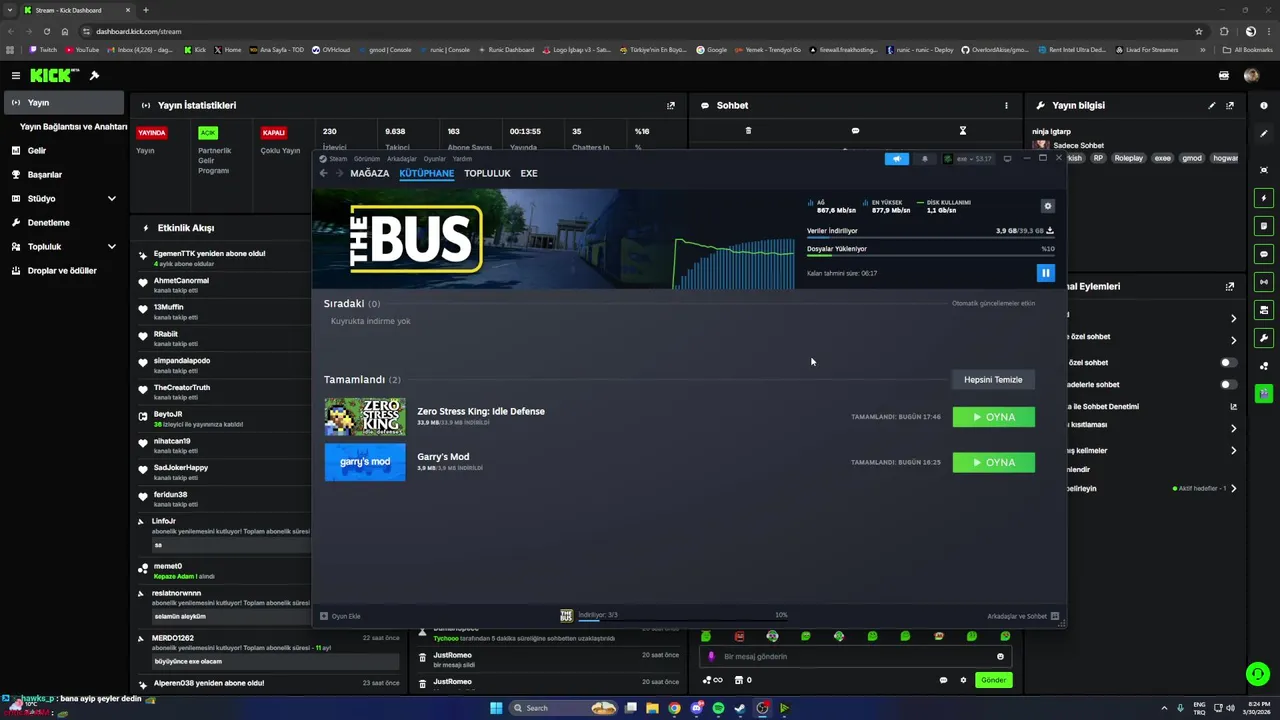Pause The Bus download in Steam

click(x=1045, y=273)
